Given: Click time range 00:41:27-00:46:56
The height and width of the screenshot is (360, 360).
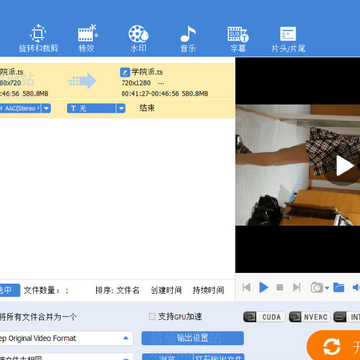Looking at the screenshot, I should [x=150, y=94].
